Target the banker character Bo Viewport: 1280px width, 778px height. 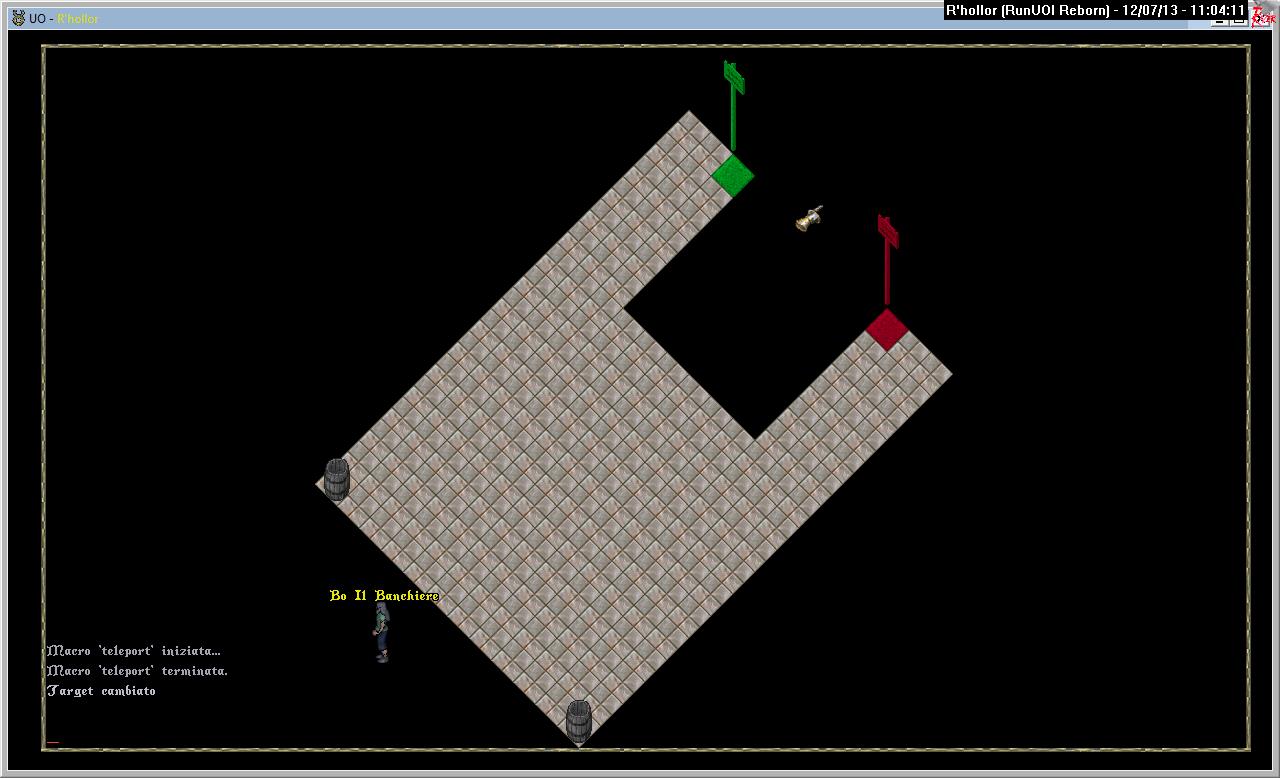click(381, 632)
